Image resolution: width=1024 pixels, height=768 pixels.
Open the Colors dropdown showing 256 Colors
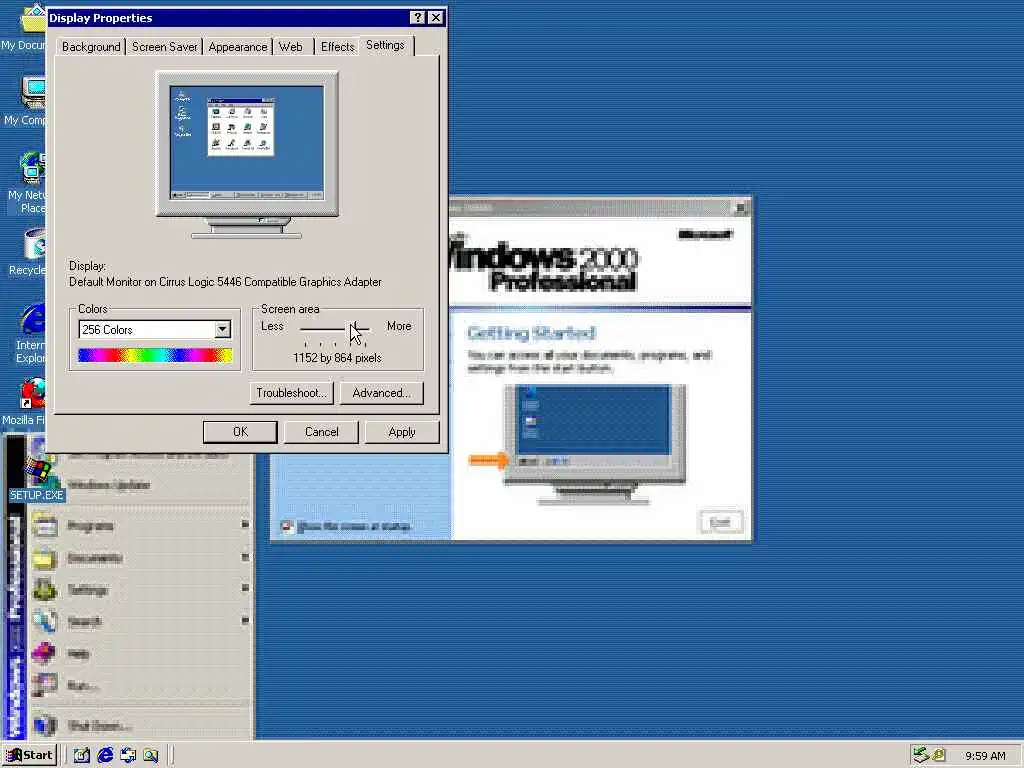tap(223, 329)
